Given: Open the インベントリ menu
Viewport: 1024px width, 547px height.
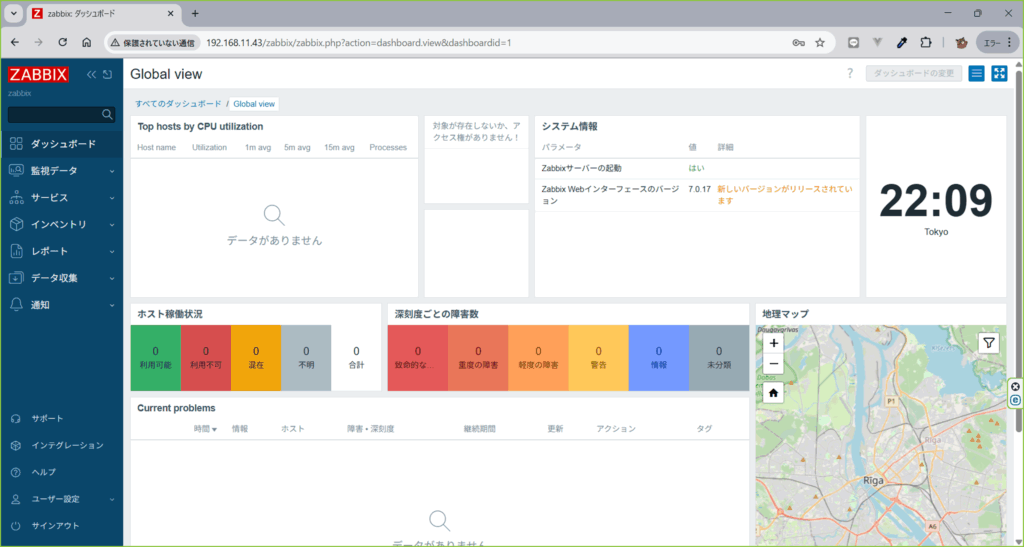Looking at the screenshot, I should pos(62,225).
